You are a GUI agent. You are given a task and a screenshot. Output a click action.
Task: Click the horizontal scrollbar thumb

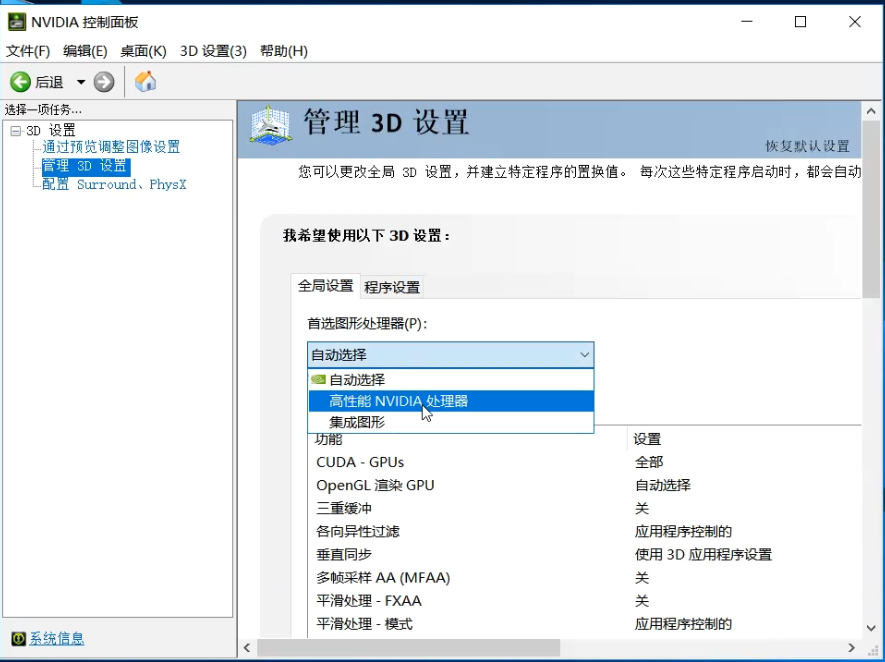(409, 647)
